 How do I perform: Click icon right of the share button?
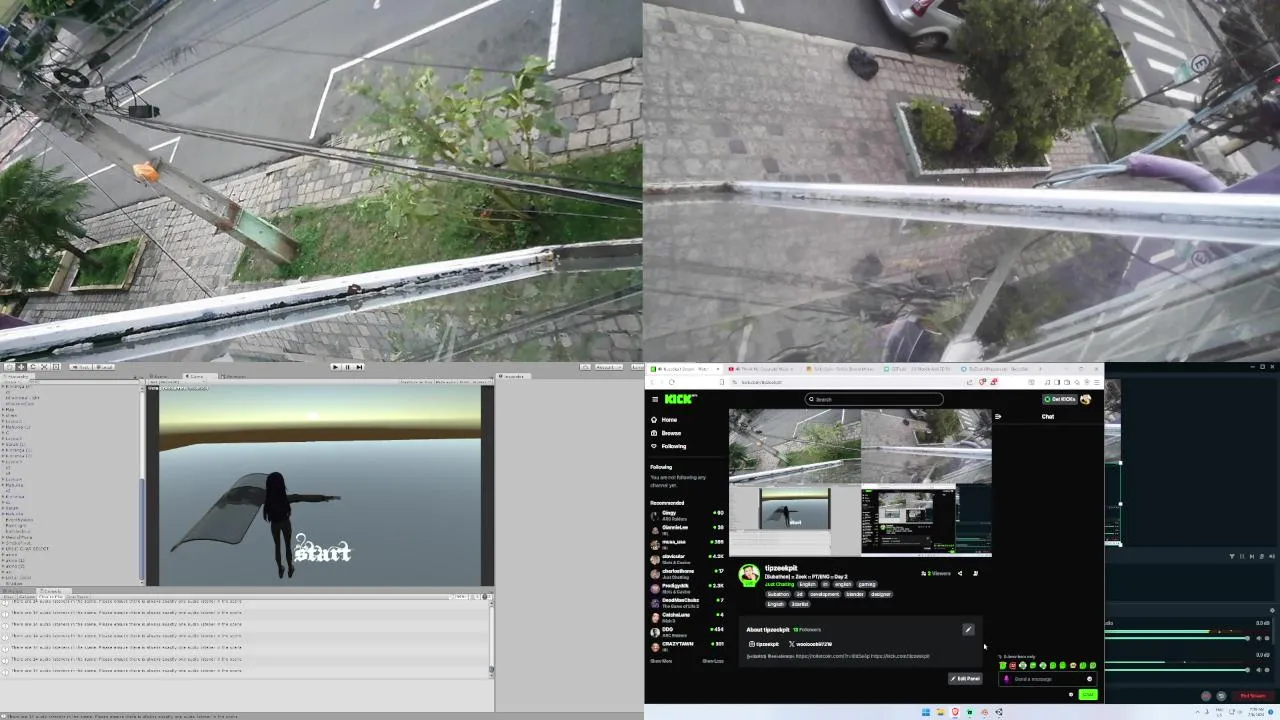[x=976, y=574]
